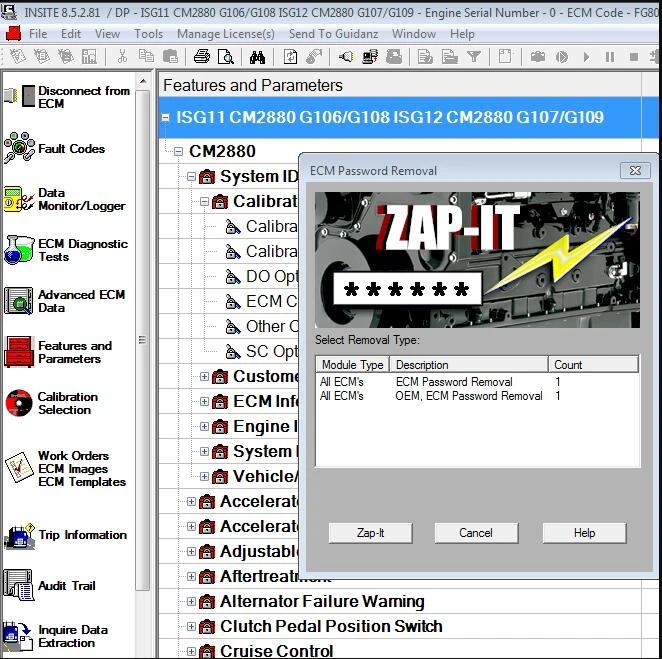Expand the Alternator Failure Warning node
The width and height of the screenshot is (662, 659).
(x=191, y=601)
